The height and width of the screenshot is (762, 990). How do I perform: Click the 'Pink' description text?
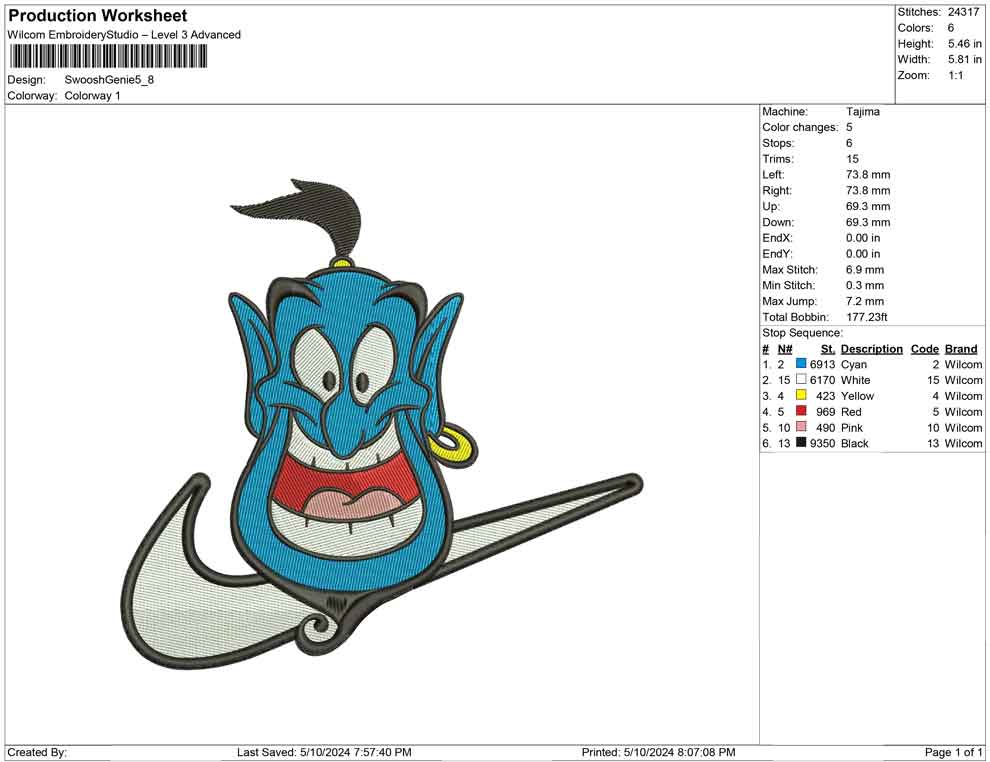(852, 427)
